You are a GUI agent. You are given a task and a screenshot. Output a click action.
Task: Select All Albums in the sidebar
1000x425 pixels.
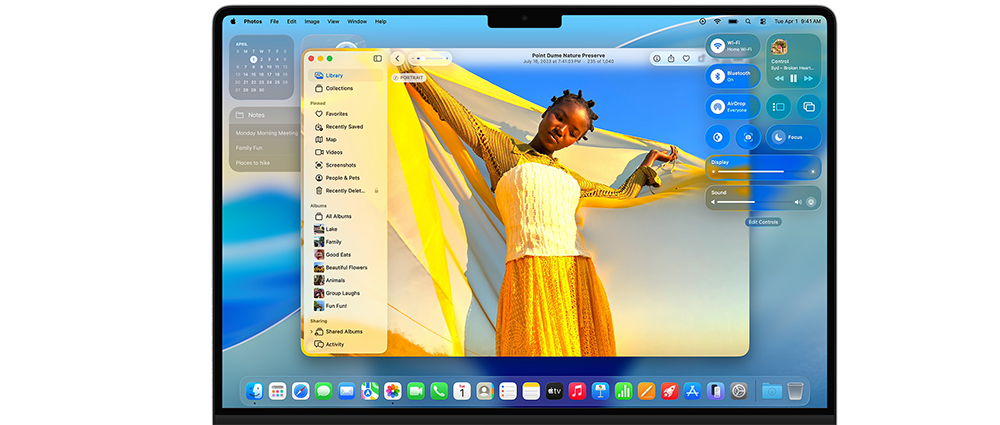click(x=346, y=216)
